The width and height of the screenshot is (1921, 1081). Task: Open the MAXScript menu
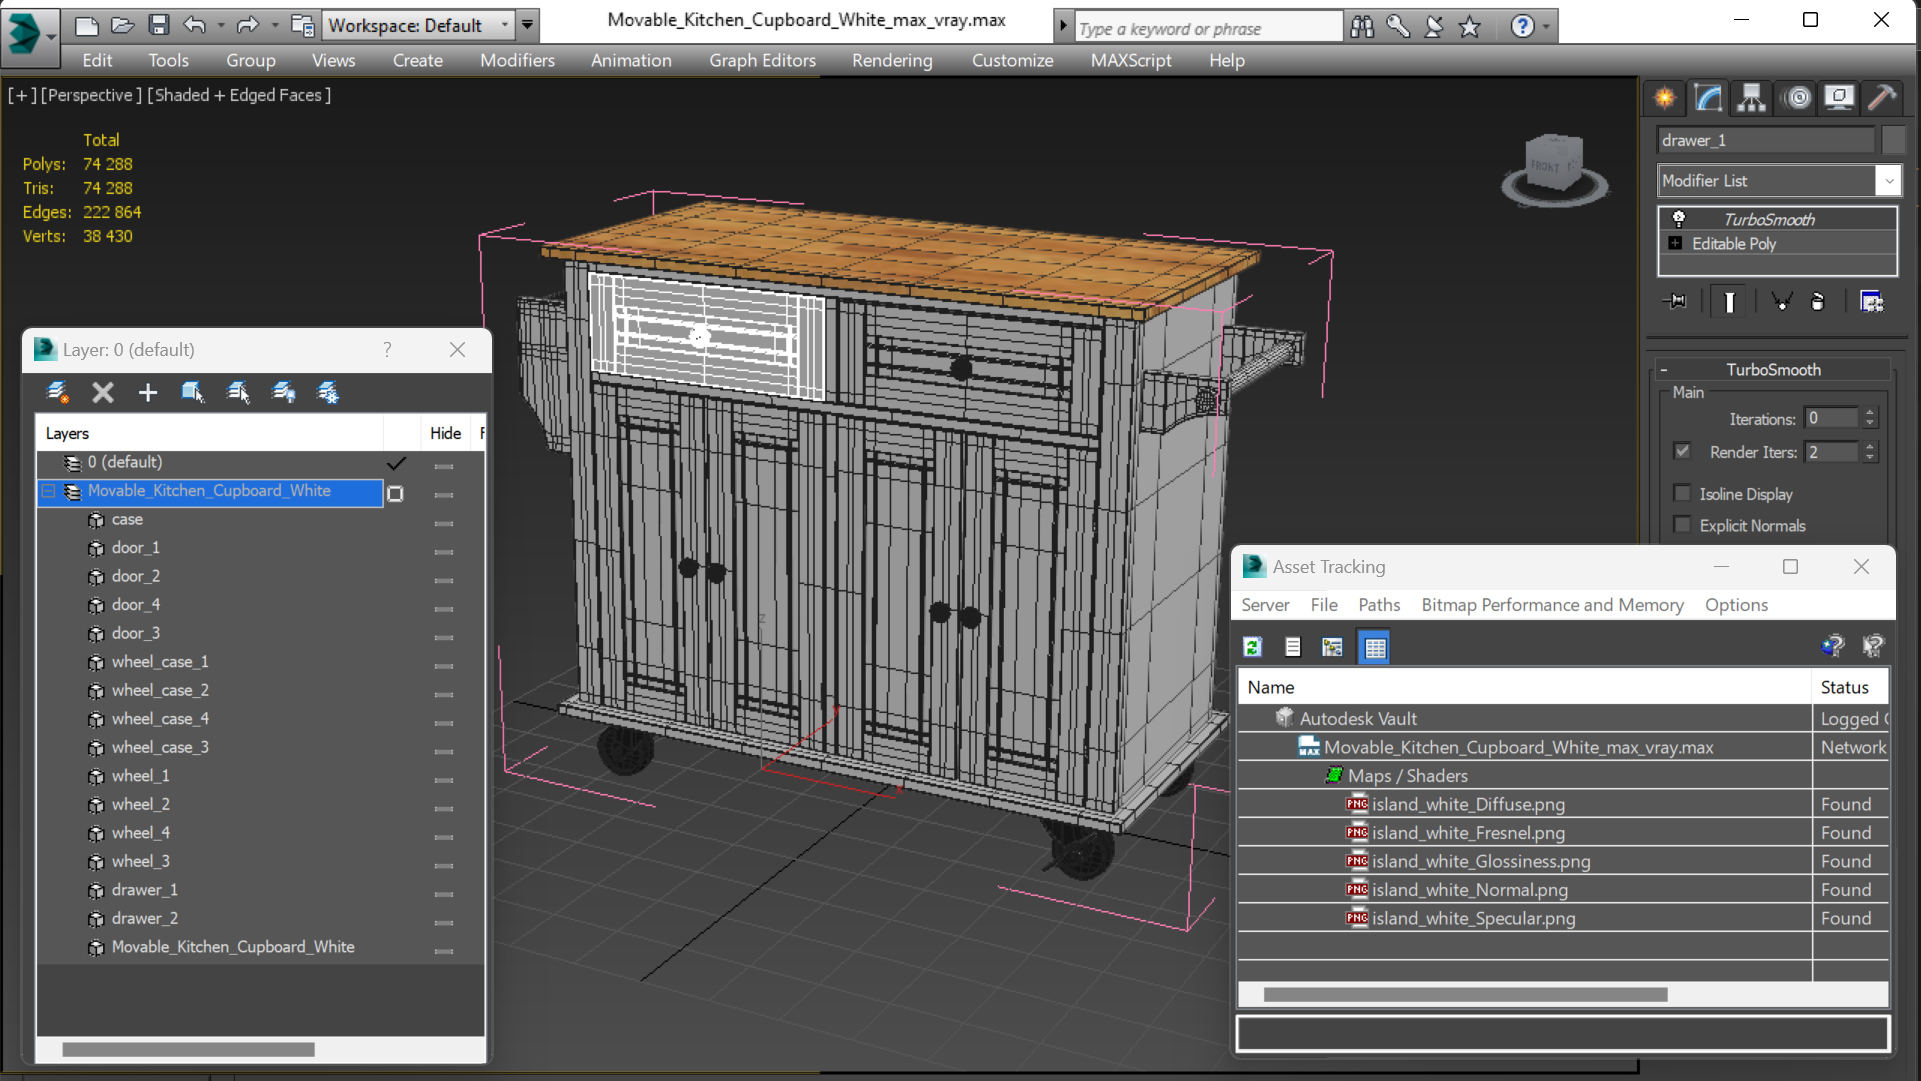(x=1131, y=60)
